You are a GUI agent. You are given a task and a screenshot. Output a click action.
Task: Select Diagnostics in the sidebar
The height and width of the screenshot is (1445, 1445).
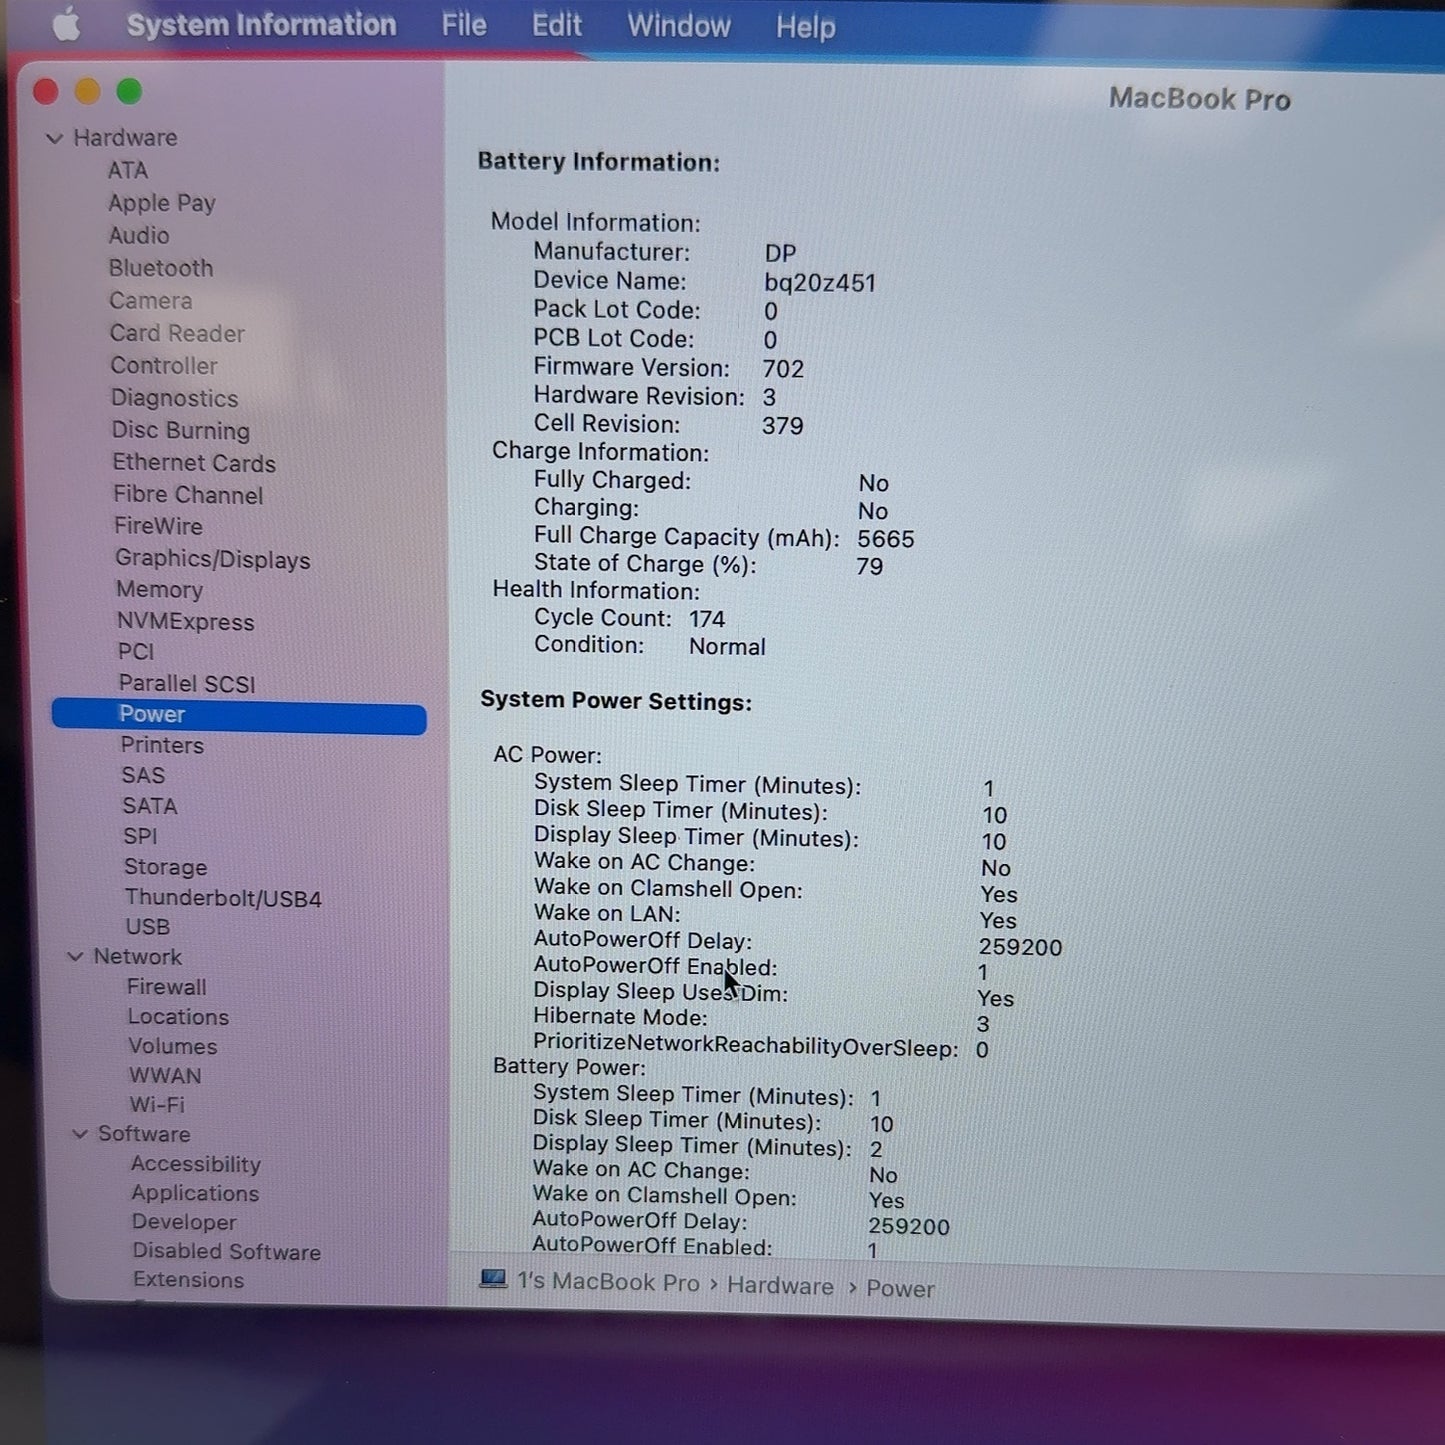coord(175,398)
